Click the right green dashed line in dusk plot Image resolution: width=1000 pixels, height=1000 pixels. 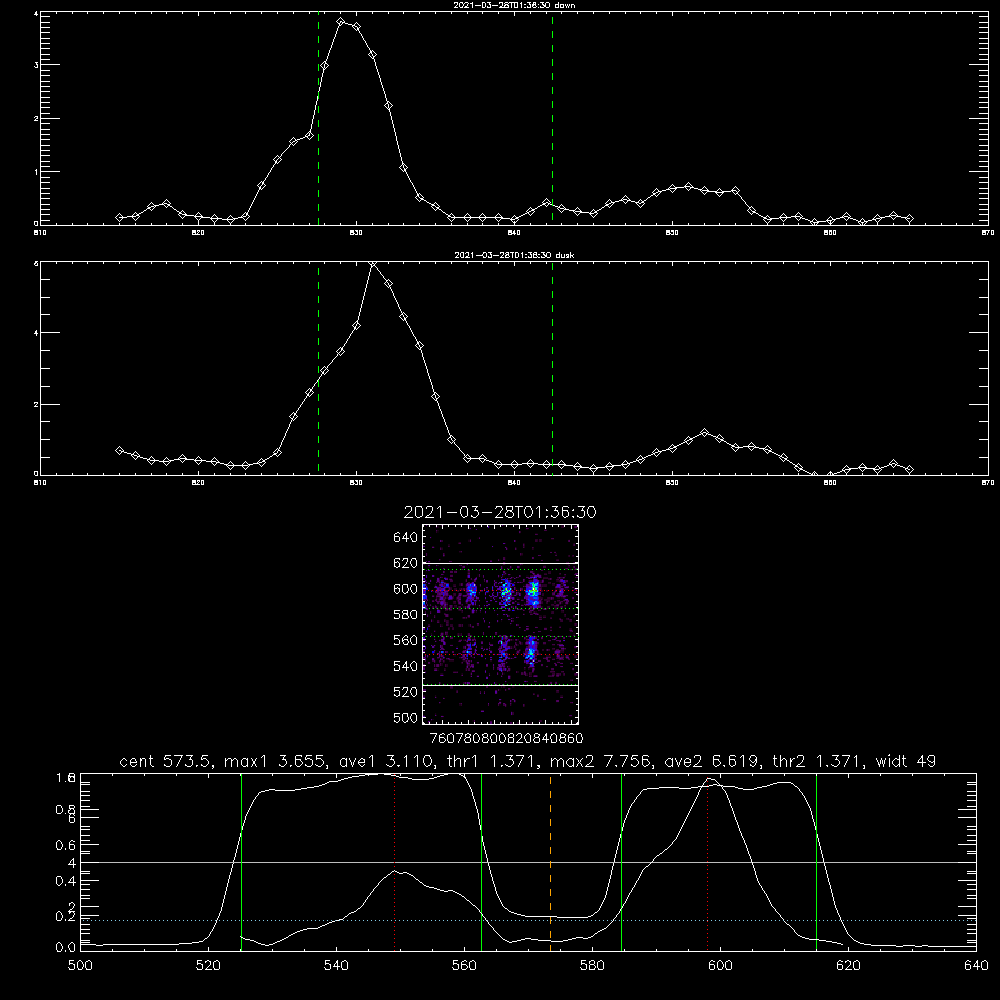(x=552, y=369)
